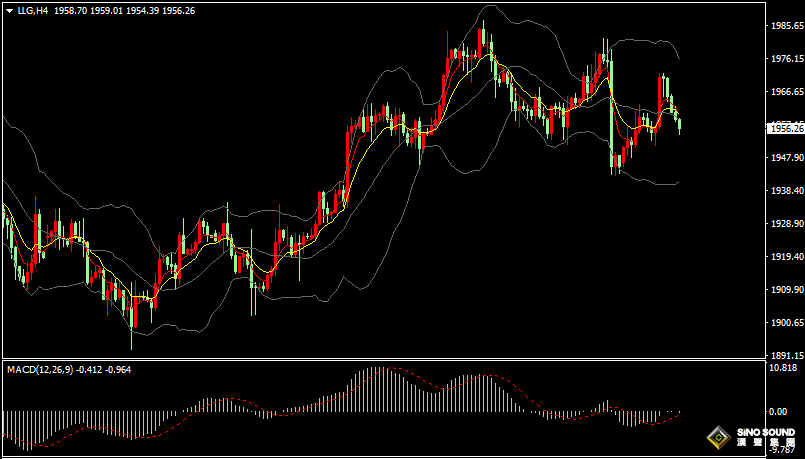Click the MACD 0.00 zero-level label
This screenshot has width=805, height=459.
[778, 411]
